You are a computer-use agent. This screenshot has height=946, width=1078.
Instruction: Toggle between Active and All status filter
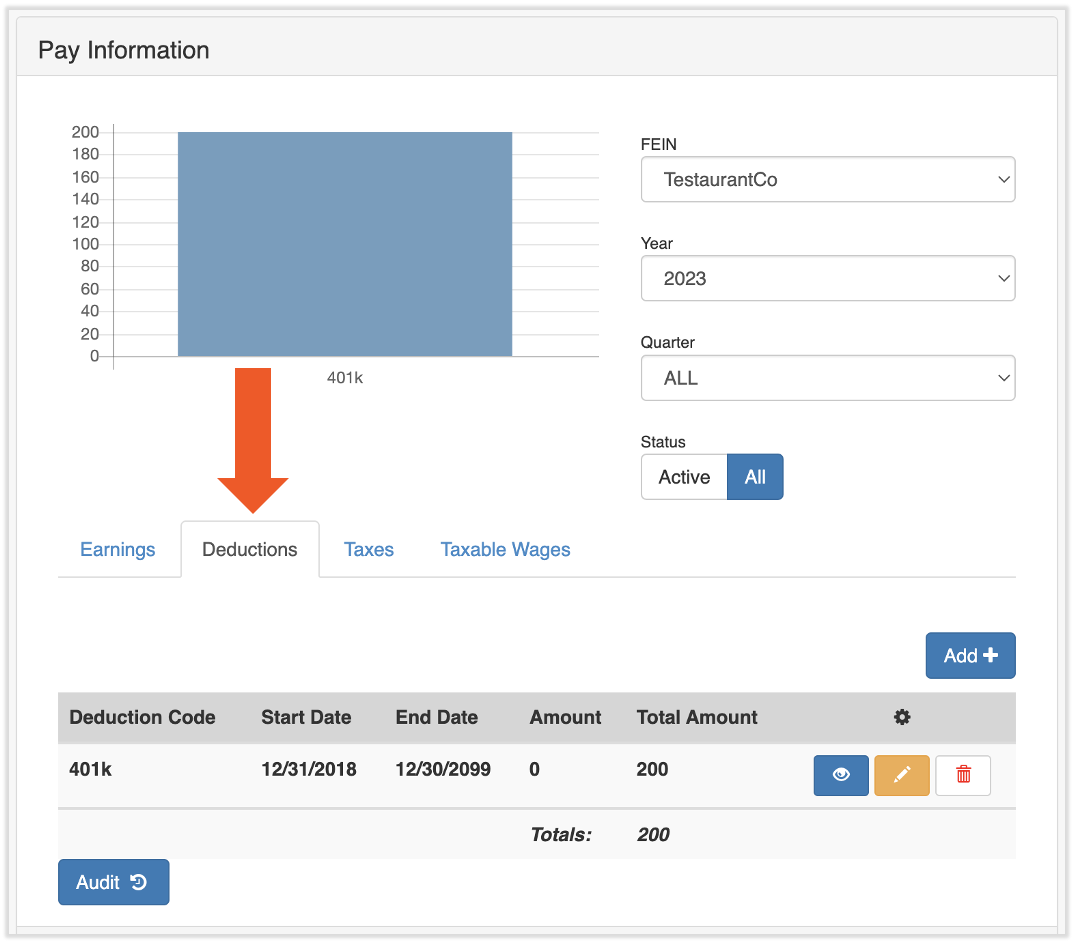(712, 477)
